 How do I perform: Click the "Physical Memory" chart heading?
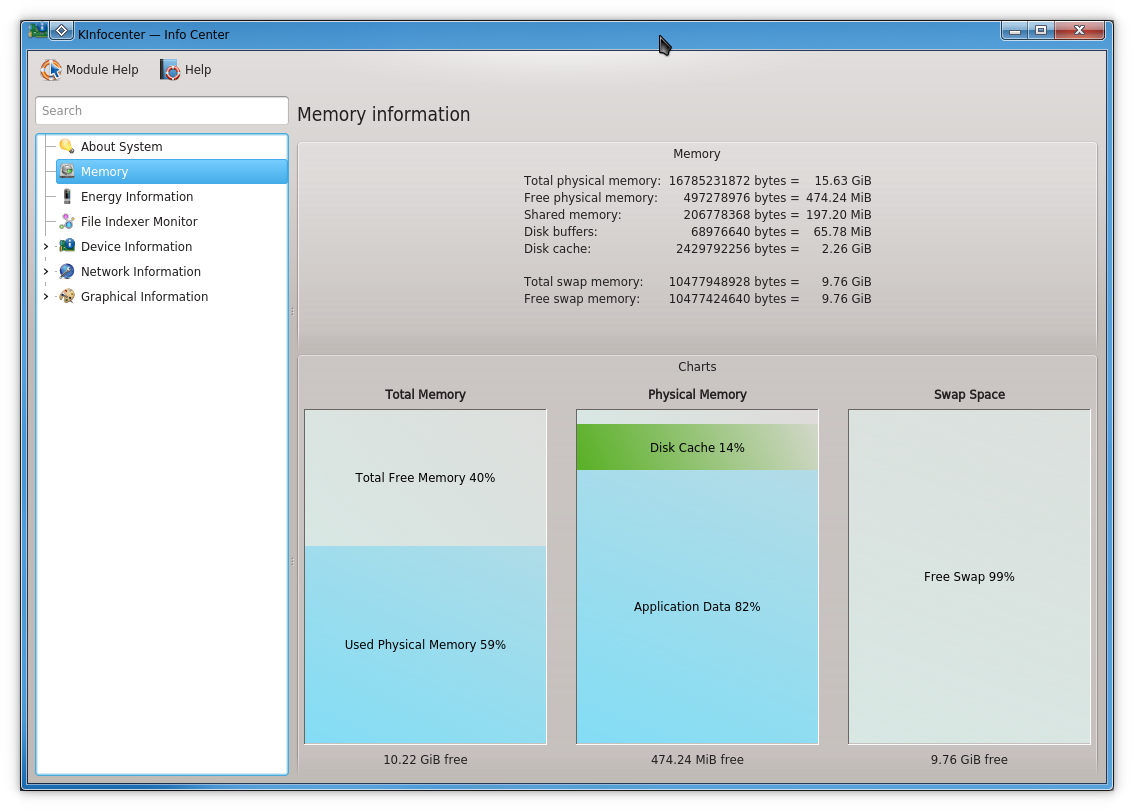[697, 394]
